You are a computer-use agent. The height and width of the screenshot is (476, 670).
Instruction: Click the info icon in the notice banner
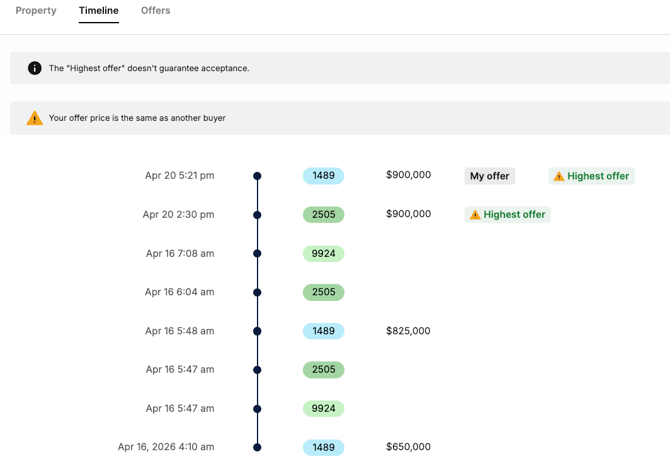34,68
